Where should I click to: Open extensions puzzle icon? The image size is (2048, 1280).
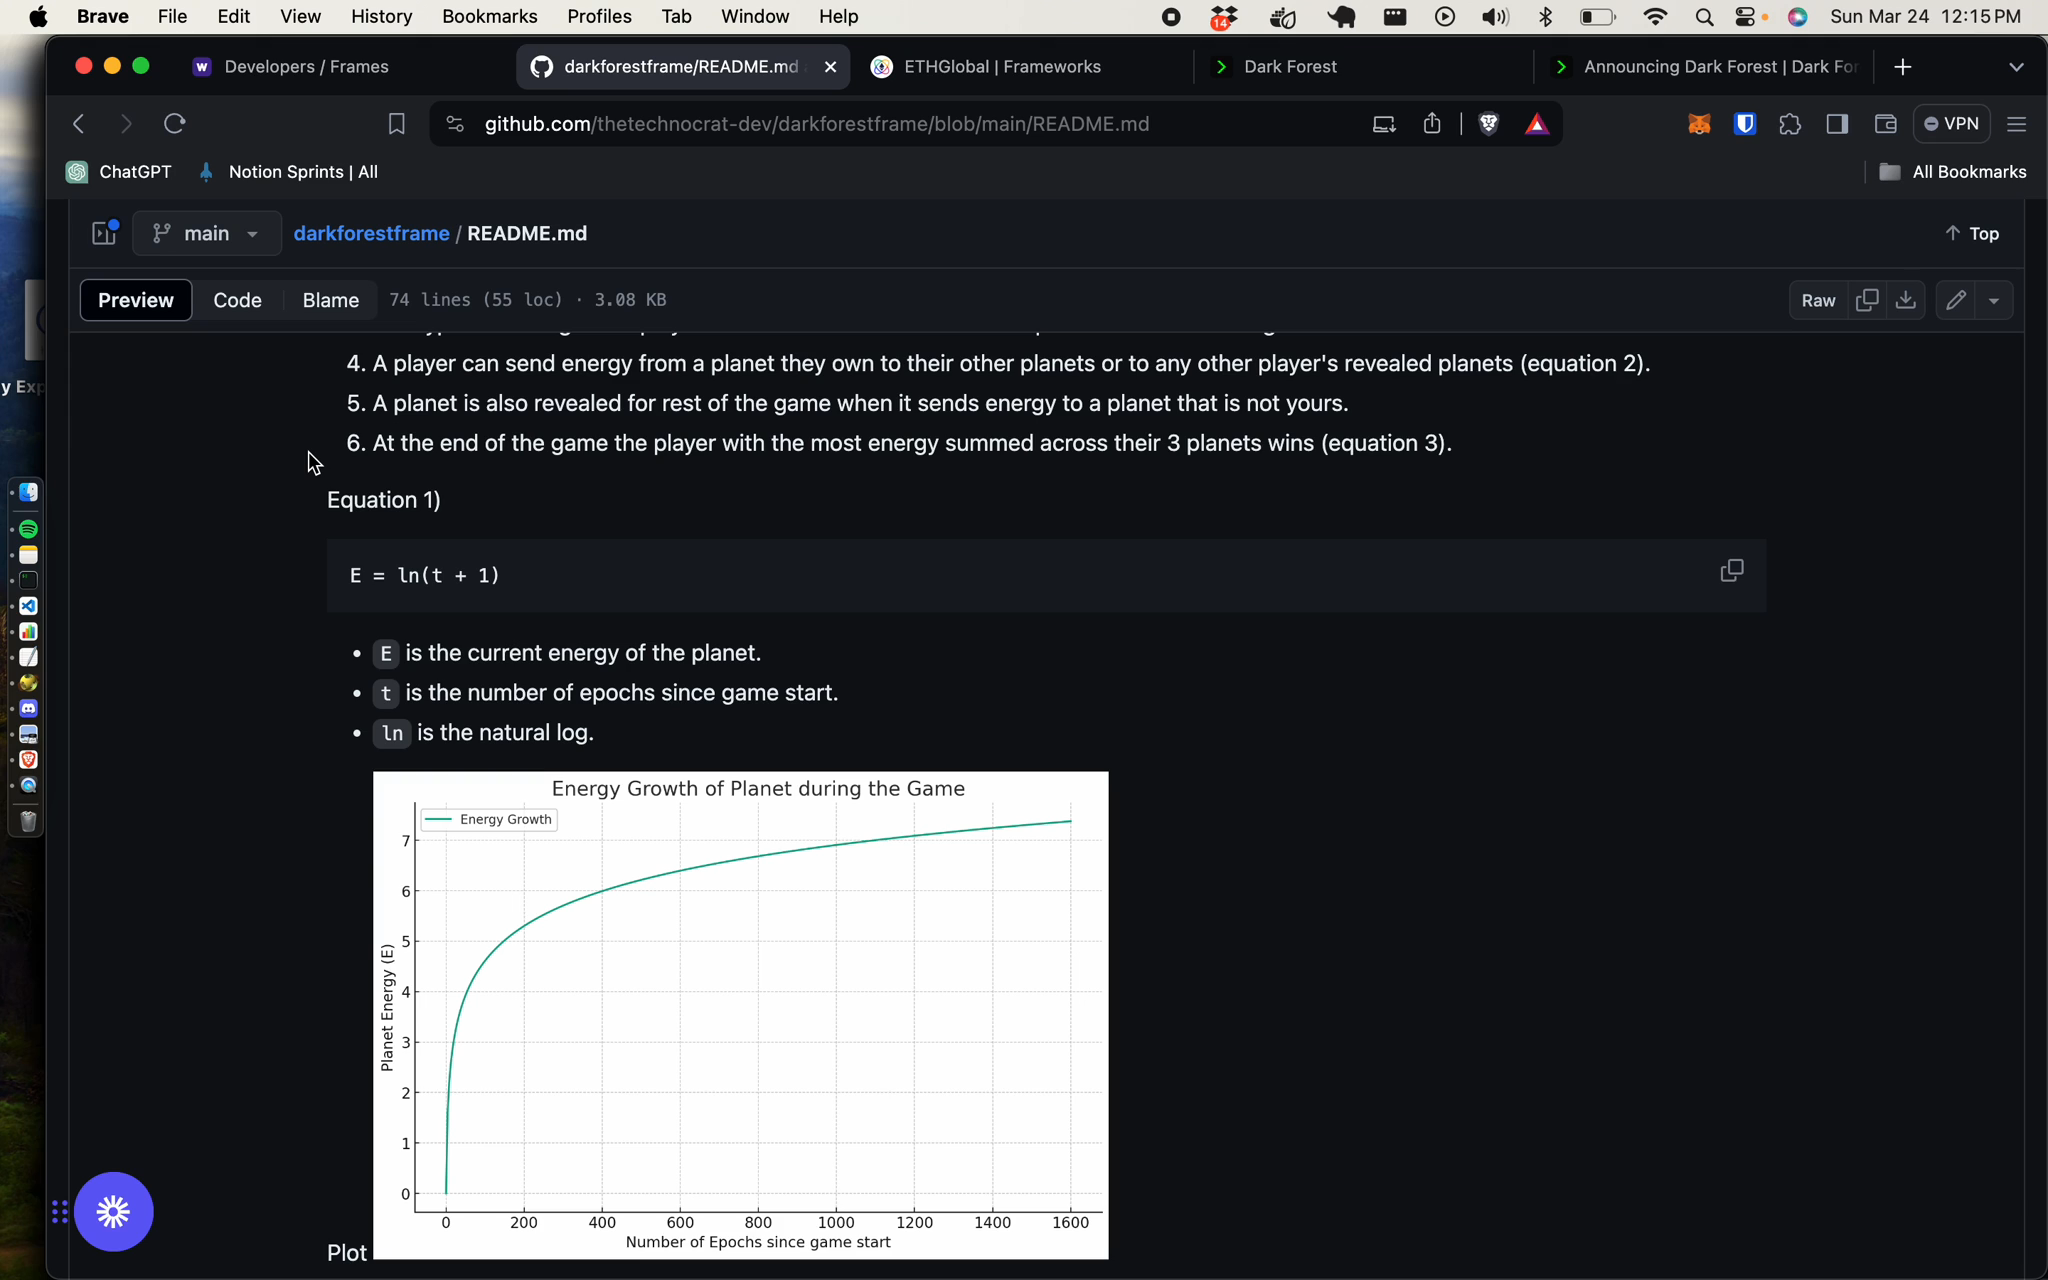tap(1790, 124)
